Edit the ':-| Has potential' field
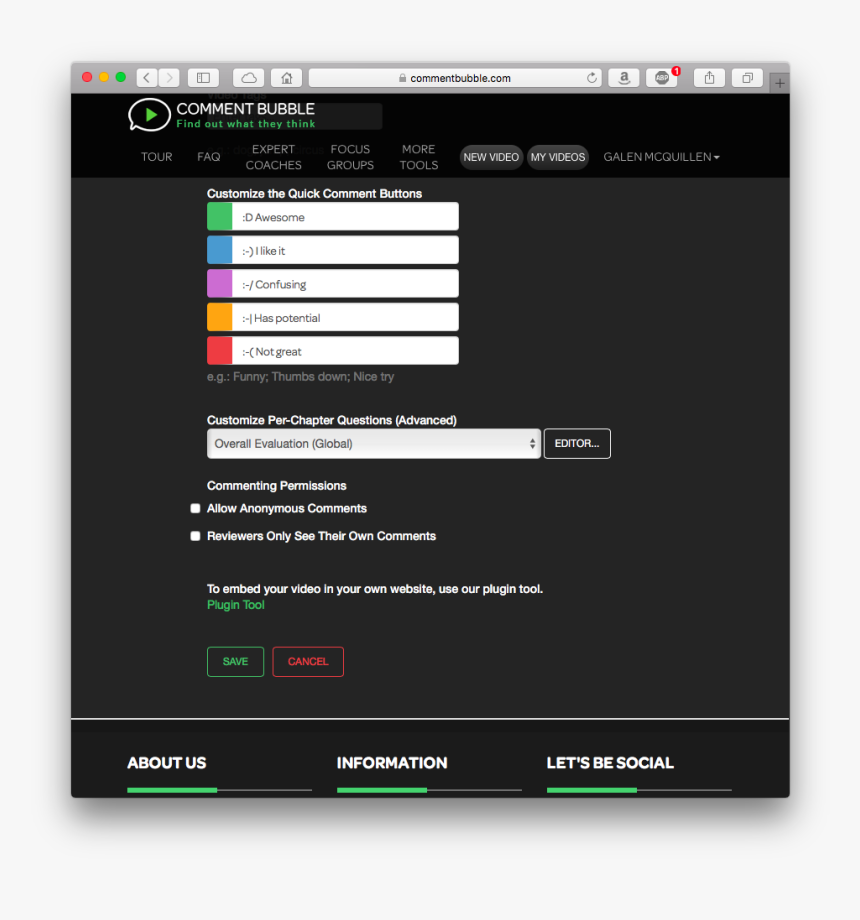 click(x=346, y=317)
